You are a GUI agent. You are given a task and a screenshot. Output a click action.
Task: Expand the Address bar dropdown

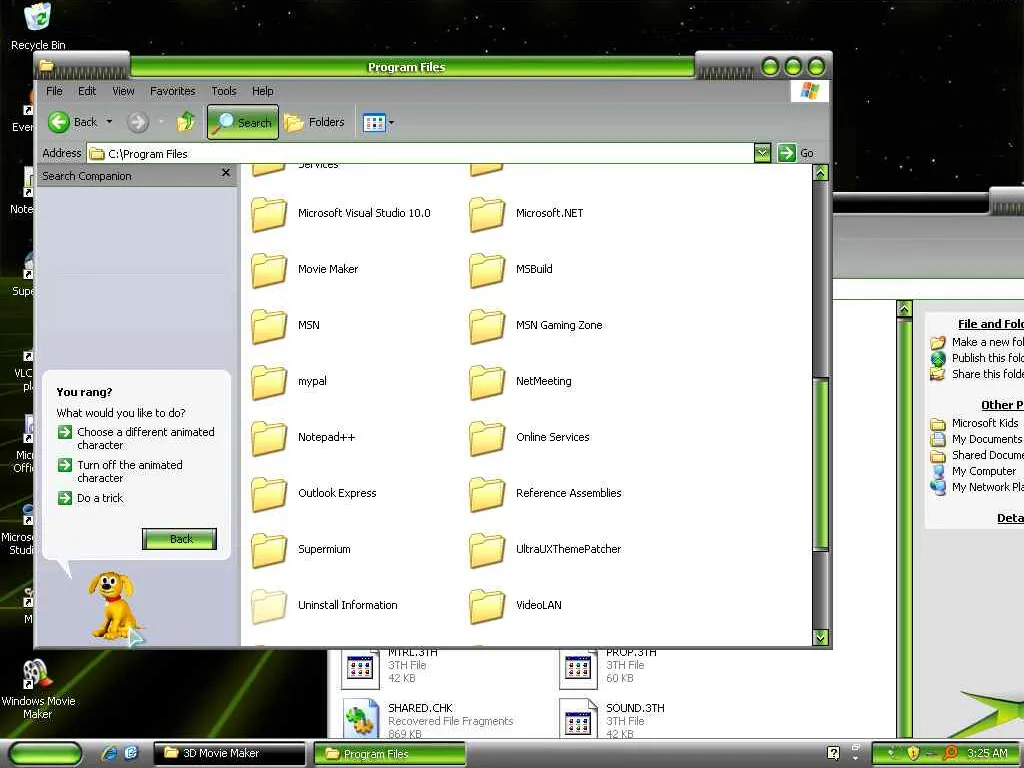[761, 153]
